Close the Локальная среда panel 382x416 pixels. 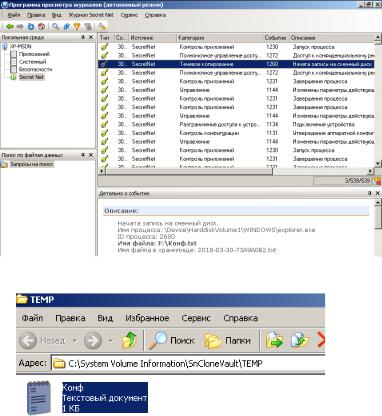[x=91, y=37]
